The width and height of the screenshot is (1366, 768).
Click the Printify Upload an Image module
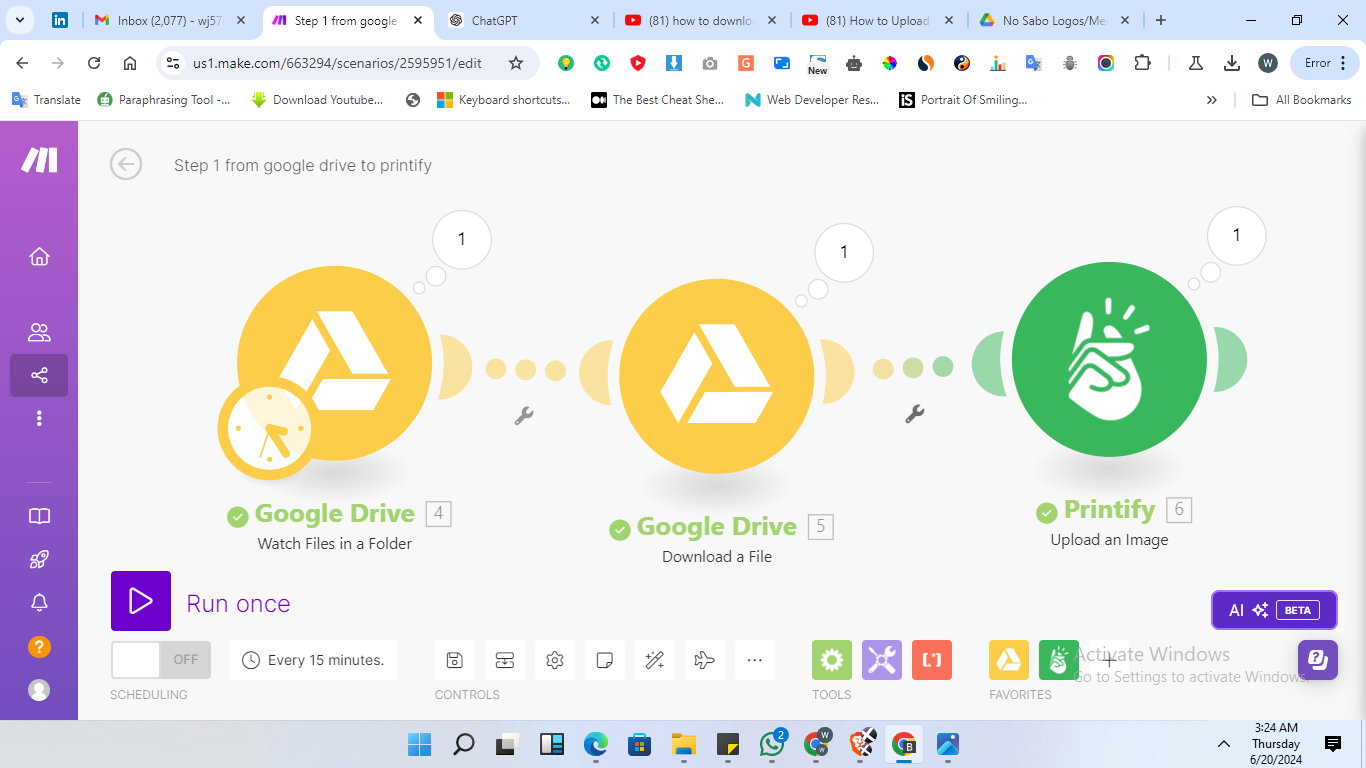click(x=1109, y=359)
